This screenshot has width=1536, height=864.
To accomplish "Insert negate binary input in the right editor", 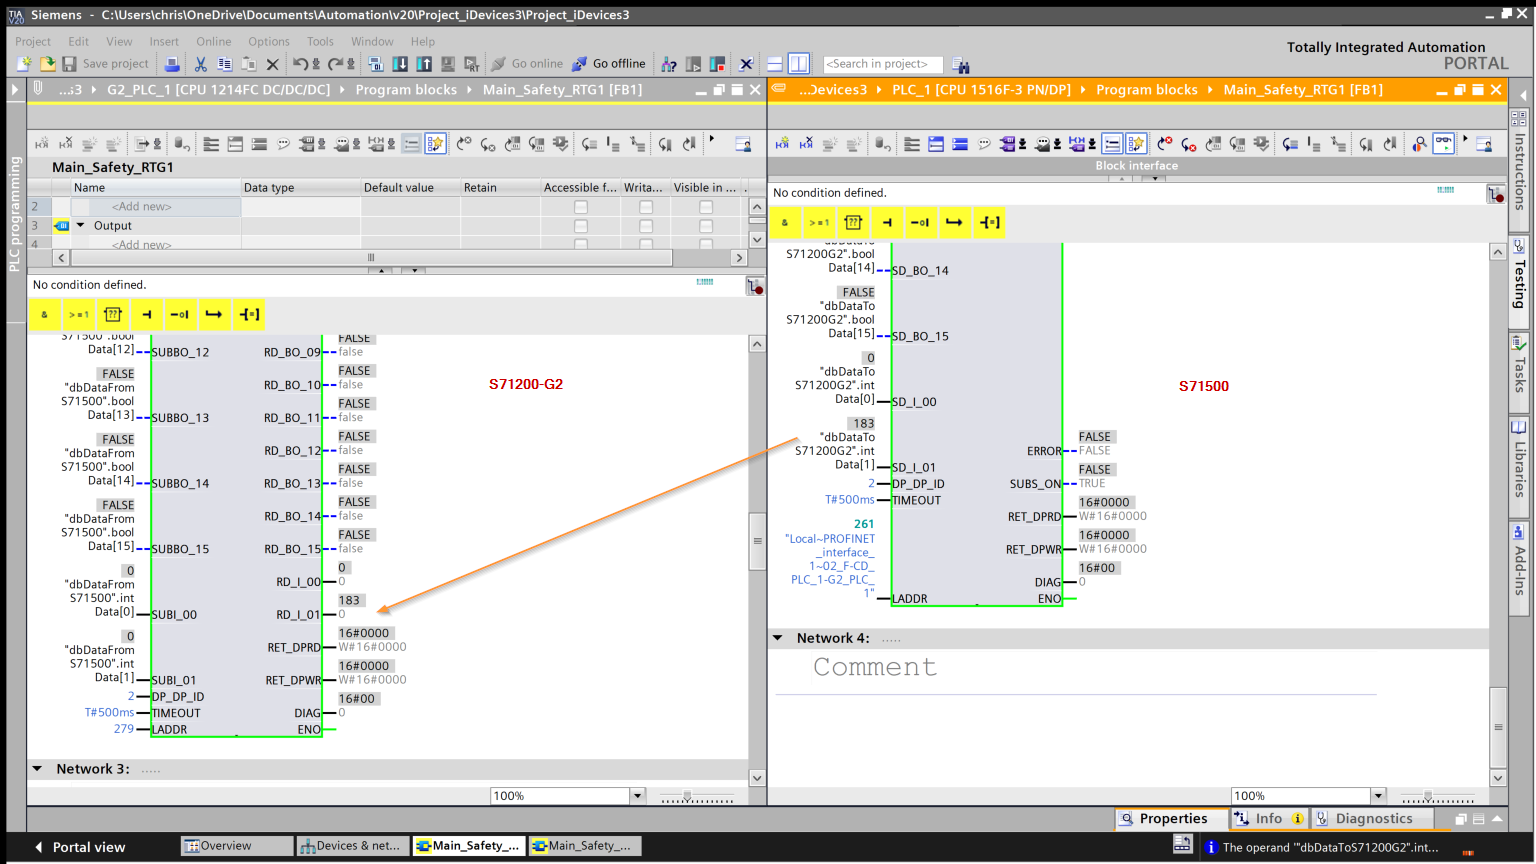I will coord(920,222).
